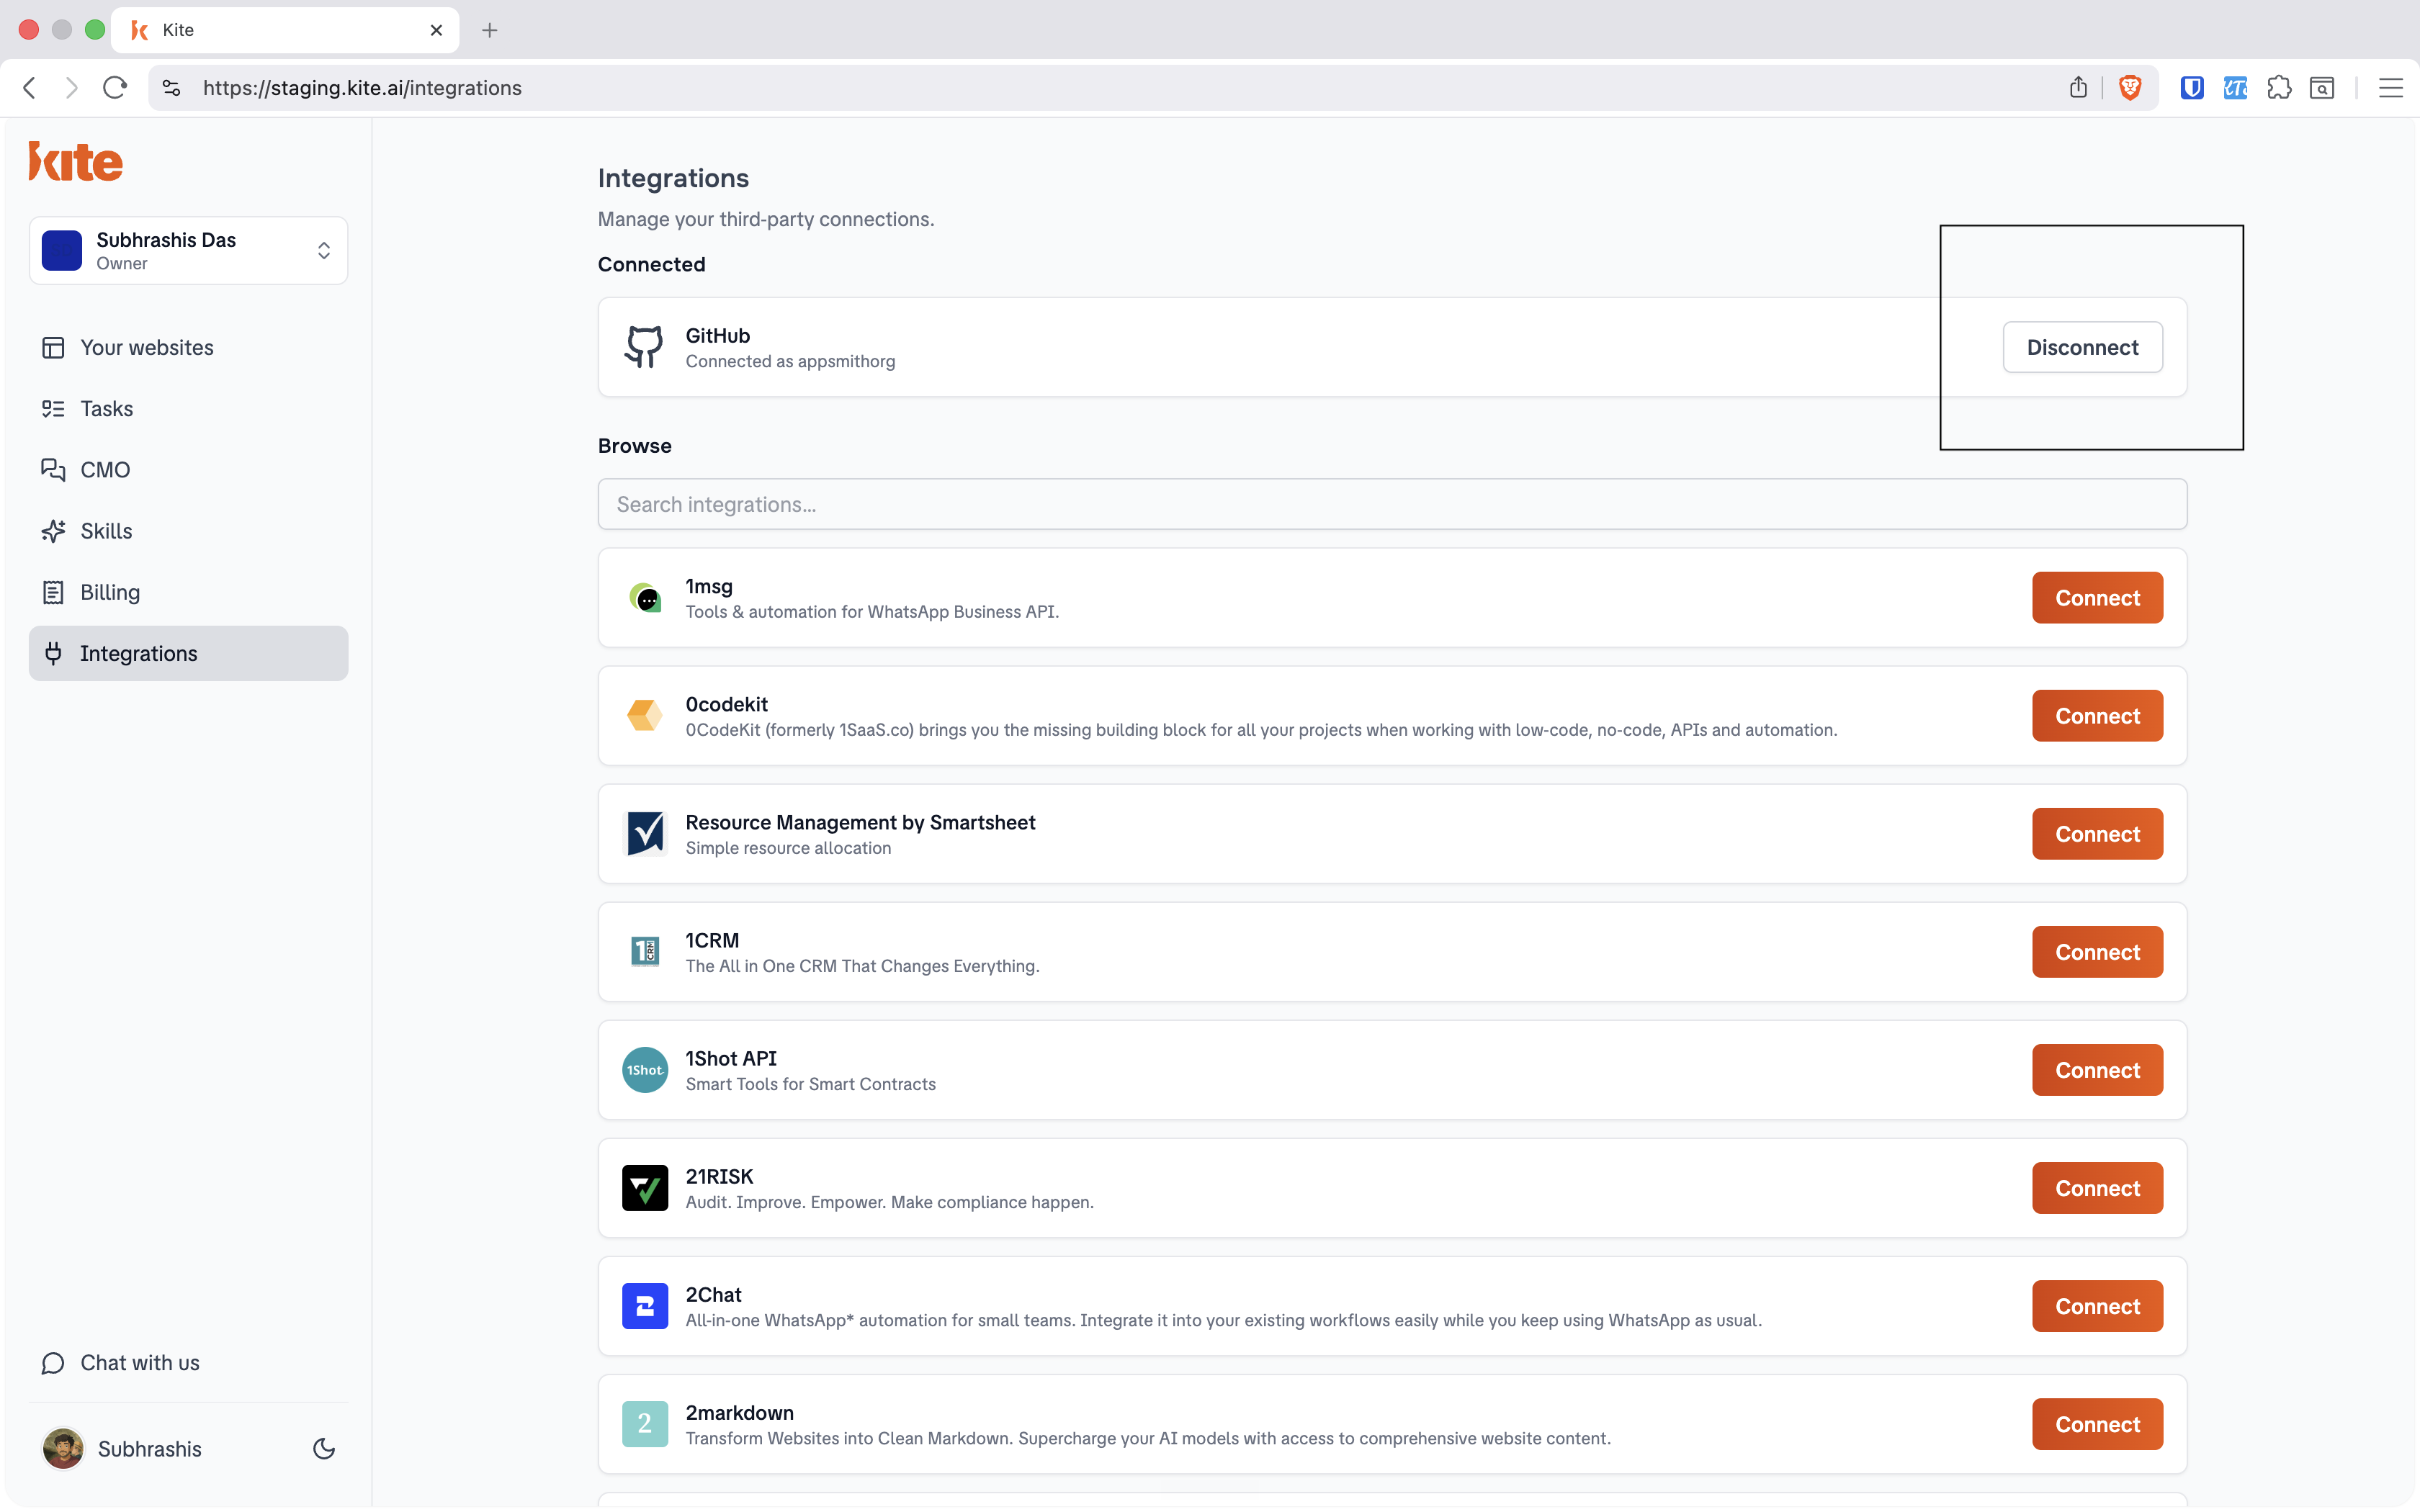Image resolution: width=2420 pixels, height=1512 pixels.
Task: Go back in browser history
Action: click(30, 88)
